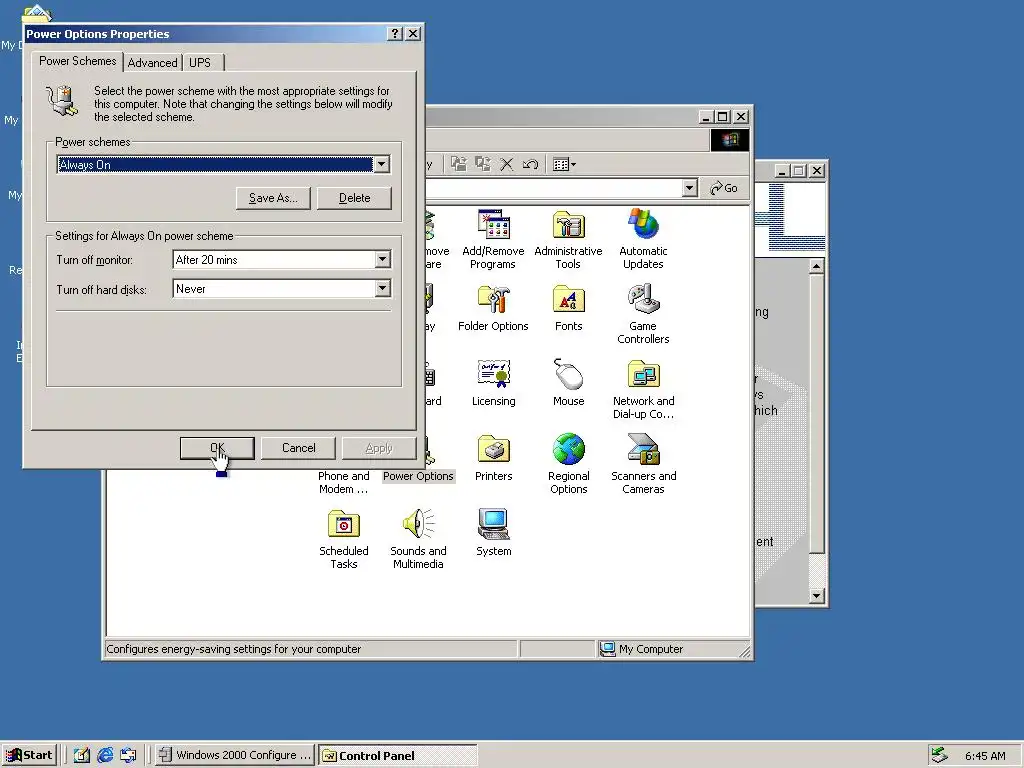The width and height of the screenshot is (1024, 768).
Task: Launch Internet Explorer from quick launch
Action: tap(104, 755)
